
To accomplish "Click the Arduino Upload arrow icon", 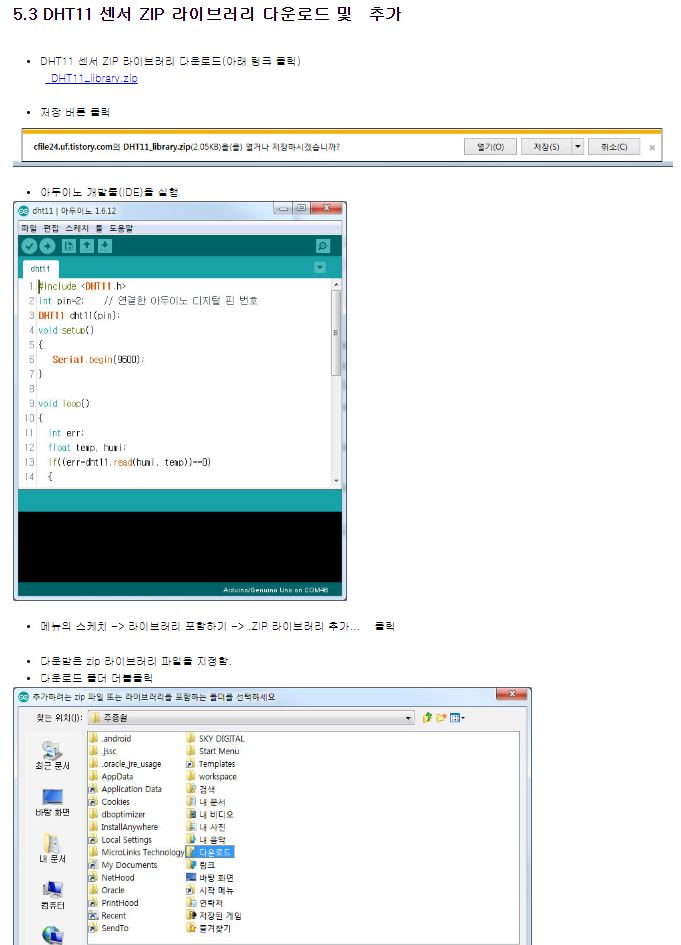I will [47, 246].
